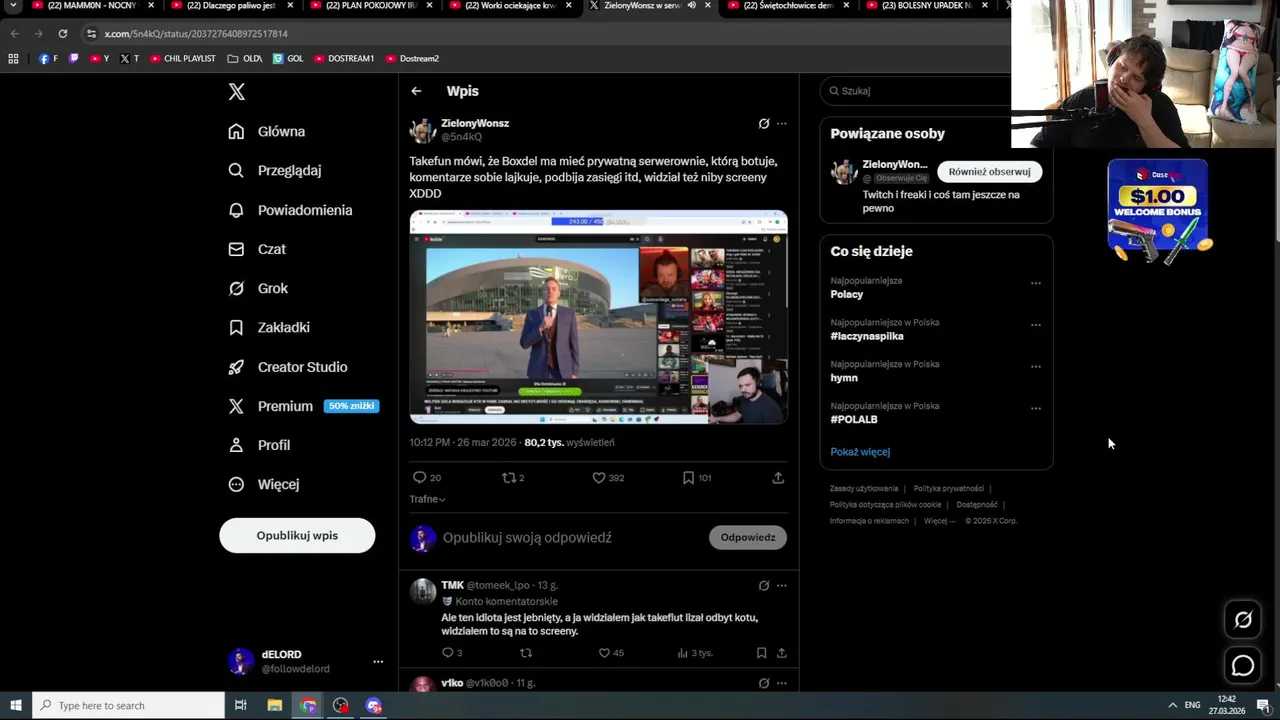Image resolution: width=1280 pixels, height=720 pixels.
Task: Open options for Polacy trend
Action: 1036,283
